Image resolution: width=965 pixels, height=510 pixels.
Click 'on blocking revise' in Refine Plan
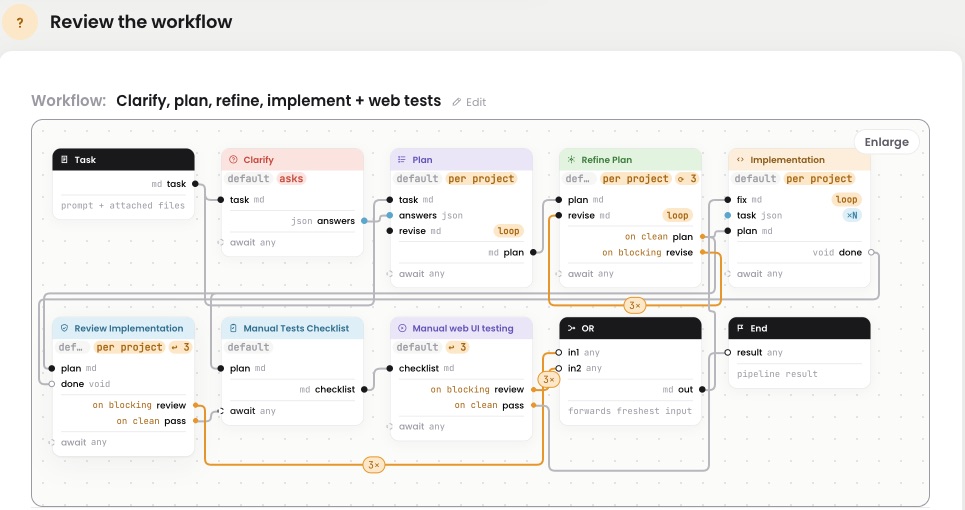coord(647,252)
